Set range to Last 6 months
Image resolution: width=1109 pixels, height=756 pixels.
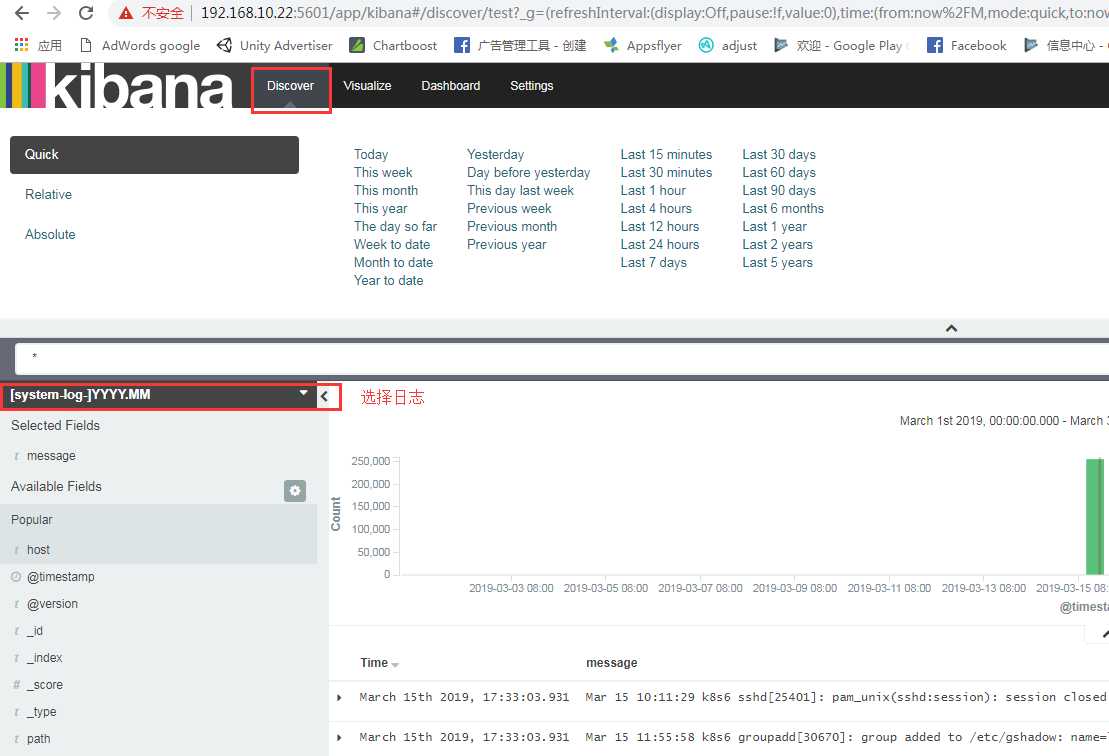click(783, 209)
